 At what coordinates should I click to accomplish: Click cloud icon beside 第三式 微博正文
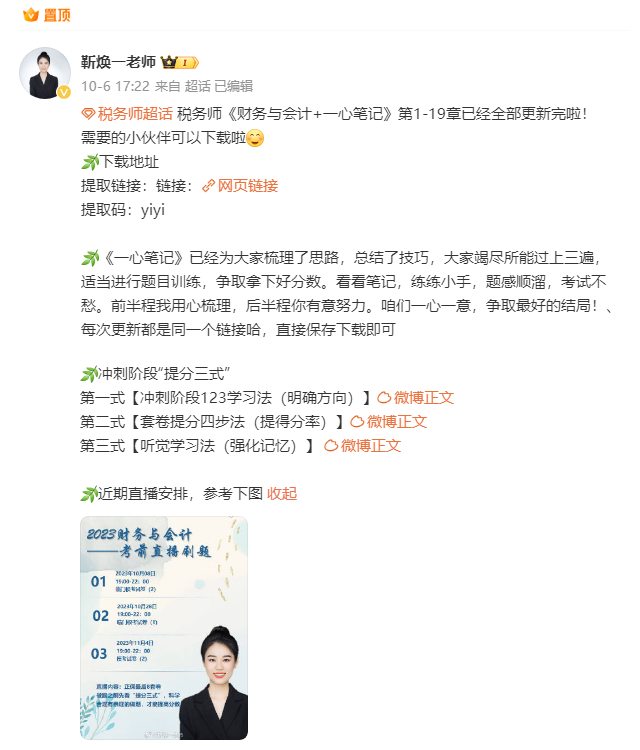coord(331,446)
